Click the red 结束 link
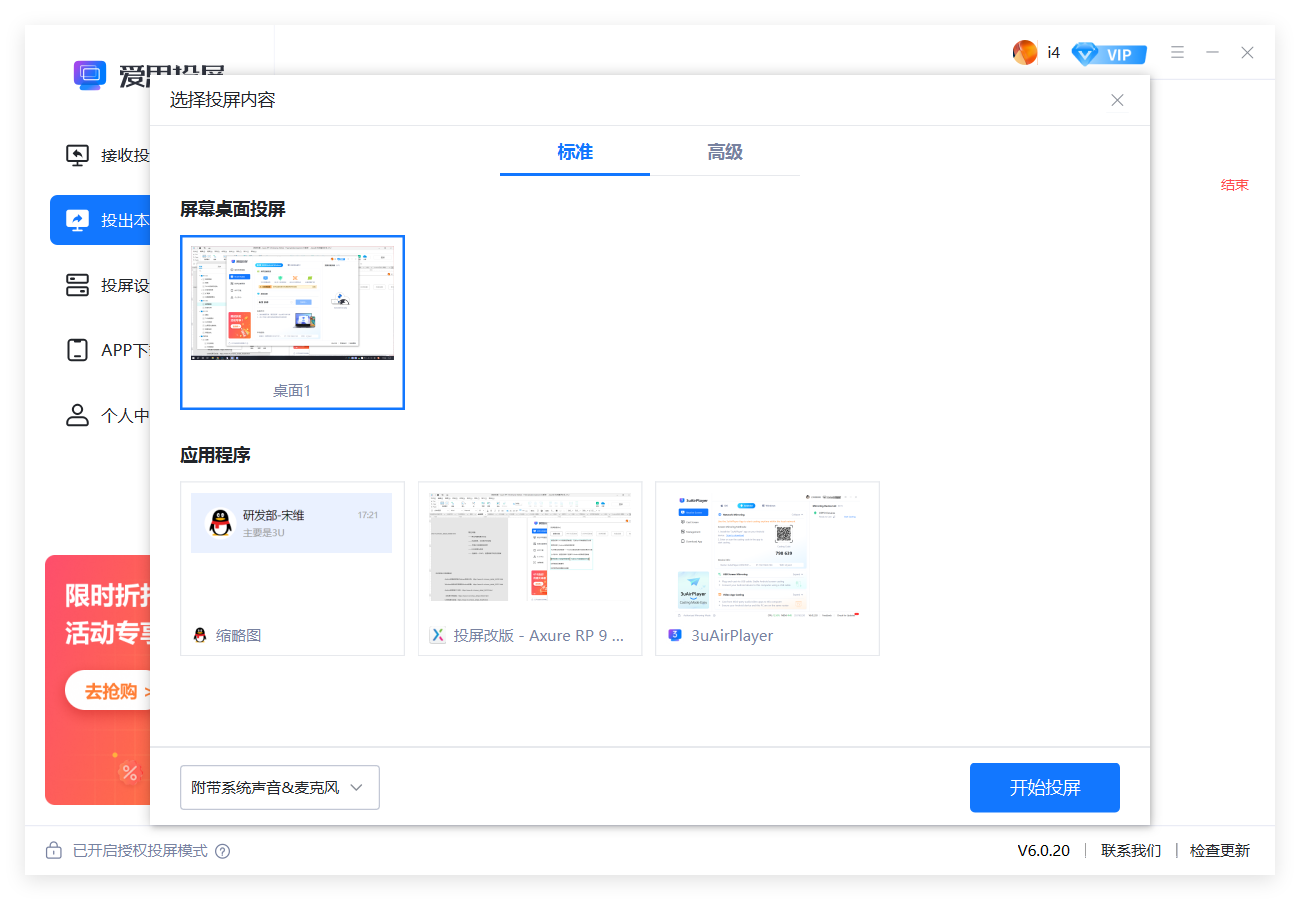This screenshot has height=900, width=1300. pyautogui.click(x=1235, y=184)
